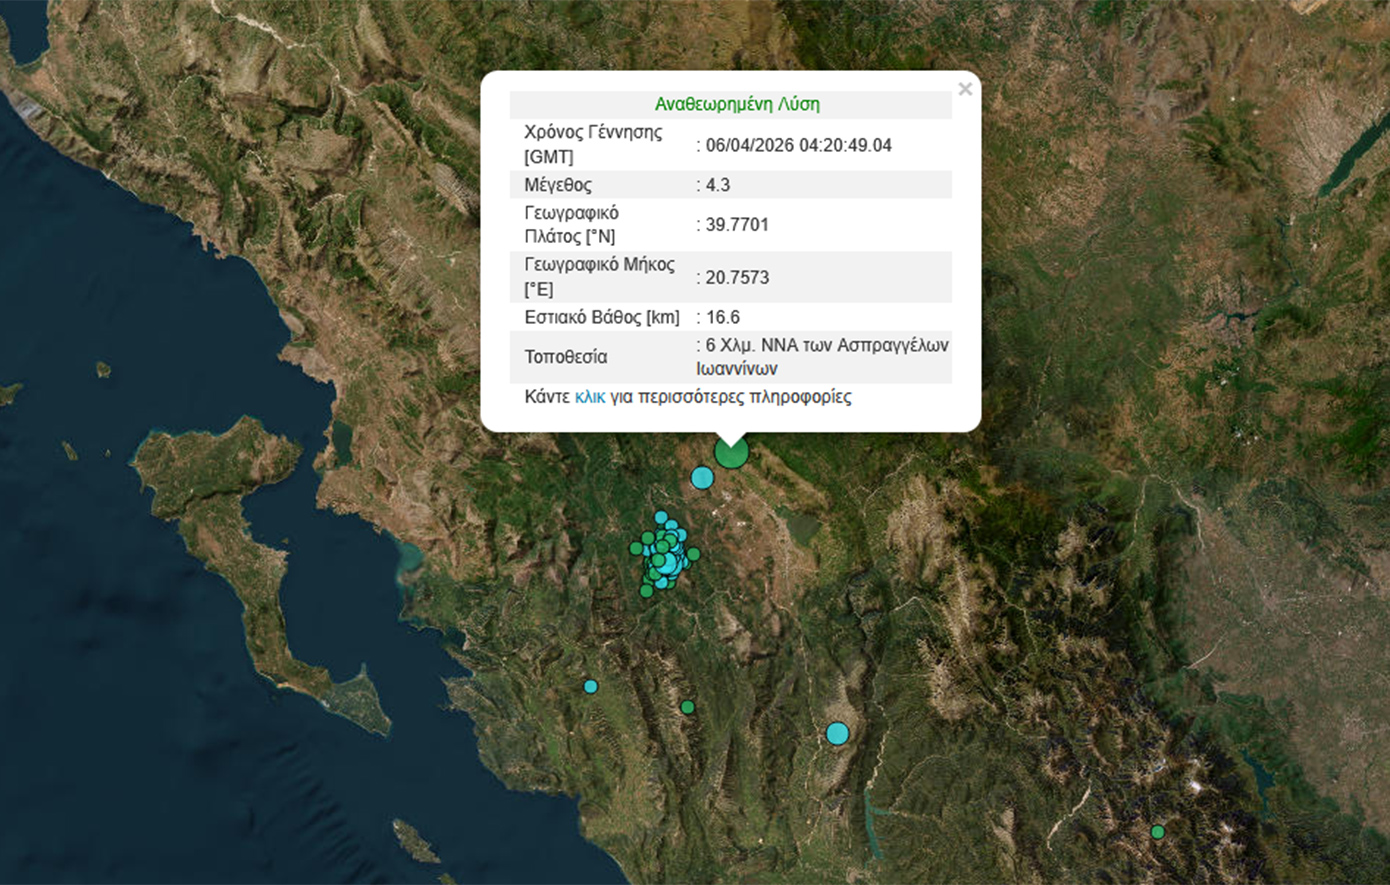Click the lone green marker south of the cluster
The height and width of the screenshot is (885, 1390).
click(687, 707)
